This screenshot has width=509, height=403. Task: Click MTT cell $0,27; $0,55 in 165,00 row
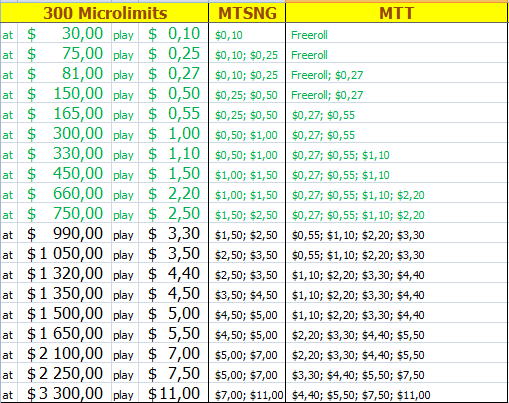tap(396, 113)
